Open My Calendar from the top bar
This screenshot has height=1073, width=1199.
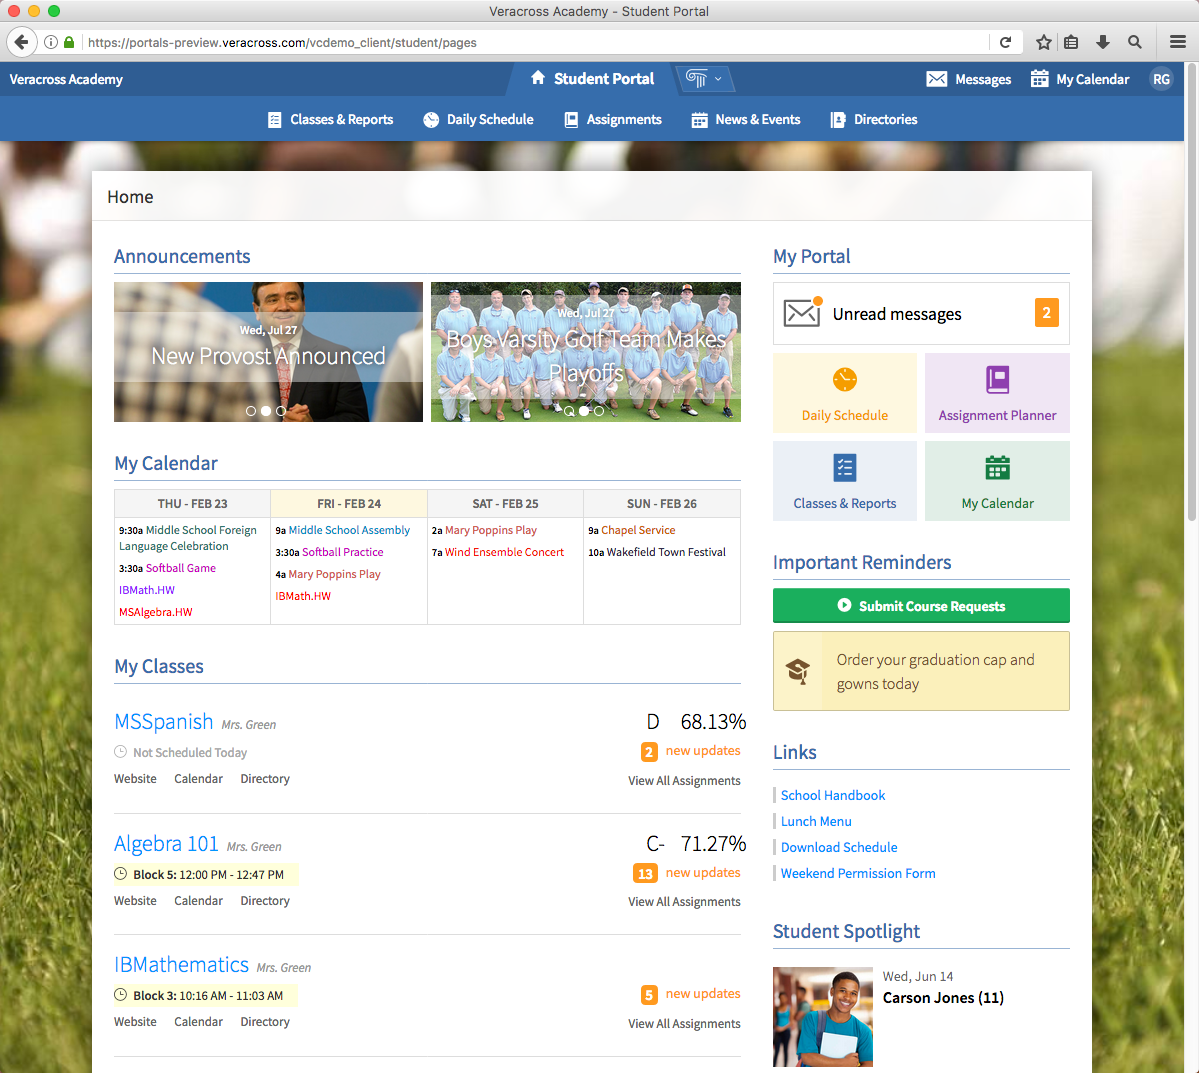[x=1080, y=79]
